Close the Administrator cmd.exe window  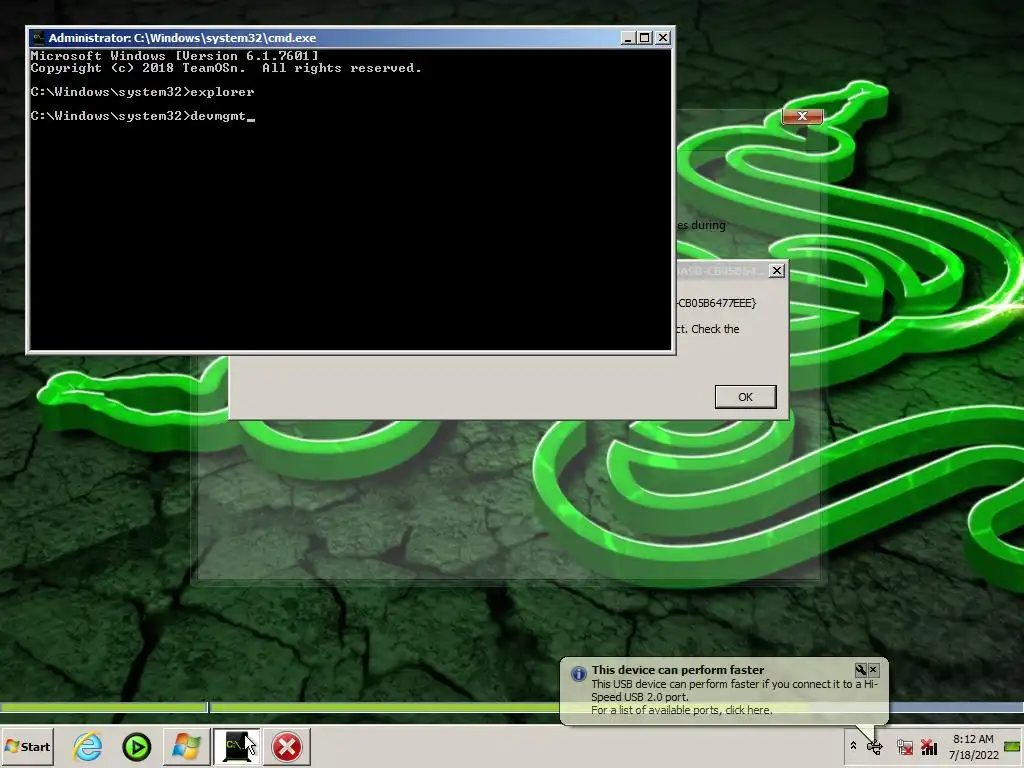663,38
